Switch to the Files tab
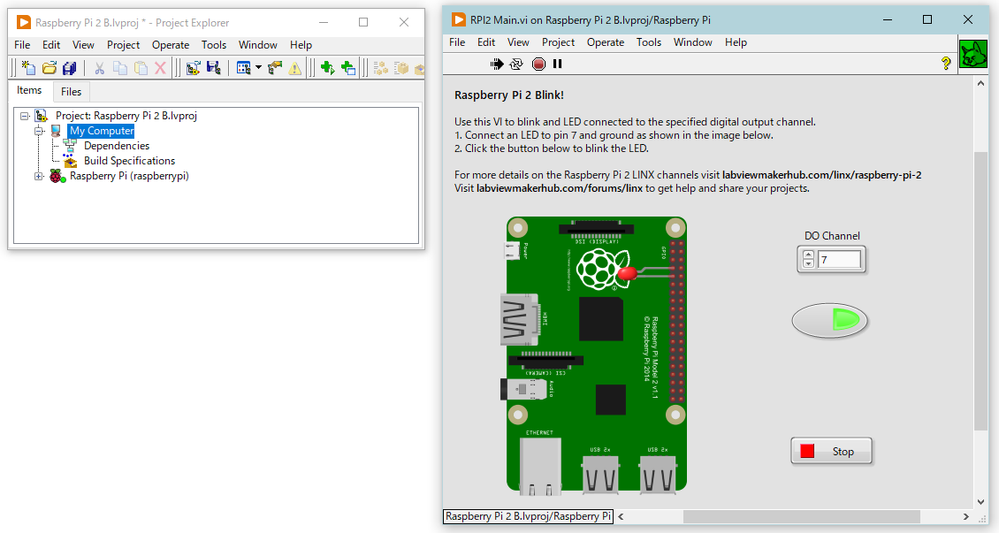The height and width of the screenshot is (533, 999). (x=71, y=92)
